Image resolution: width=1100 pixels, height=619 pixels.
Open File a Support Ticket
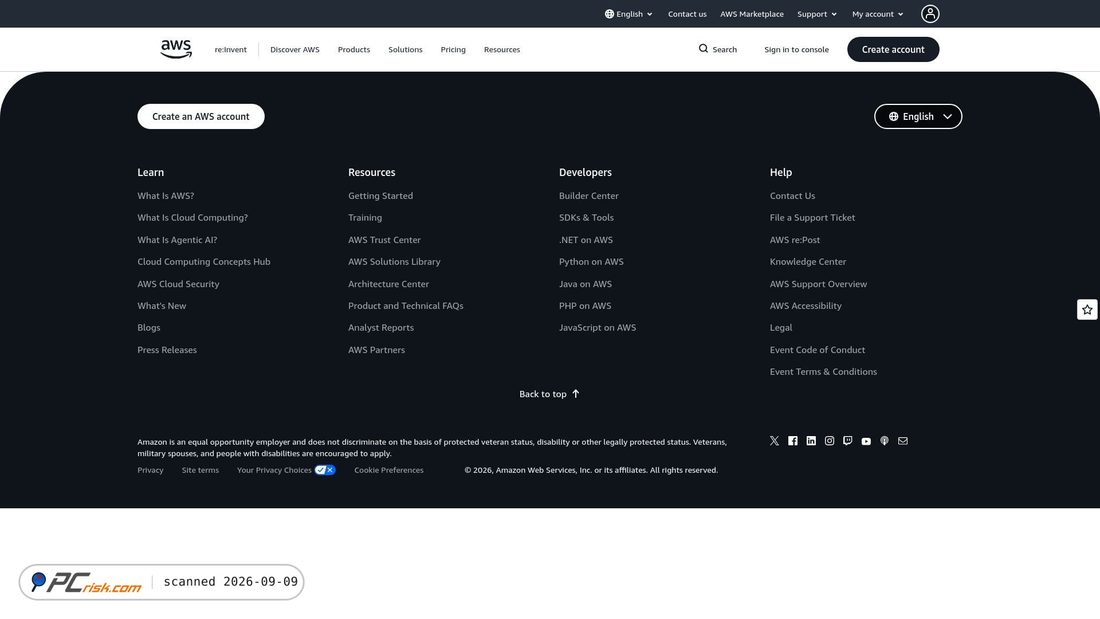coord(812,218)
